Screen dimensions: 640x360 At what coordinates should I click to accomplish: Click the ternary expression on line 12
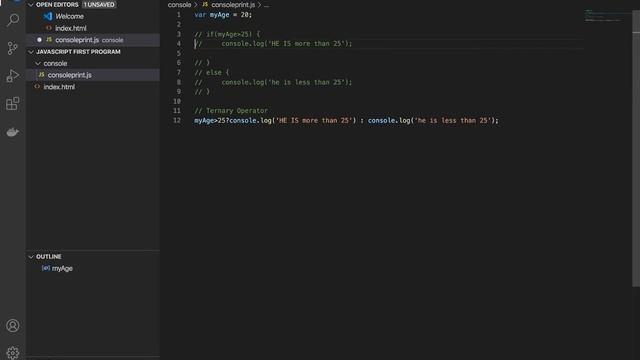346,120
